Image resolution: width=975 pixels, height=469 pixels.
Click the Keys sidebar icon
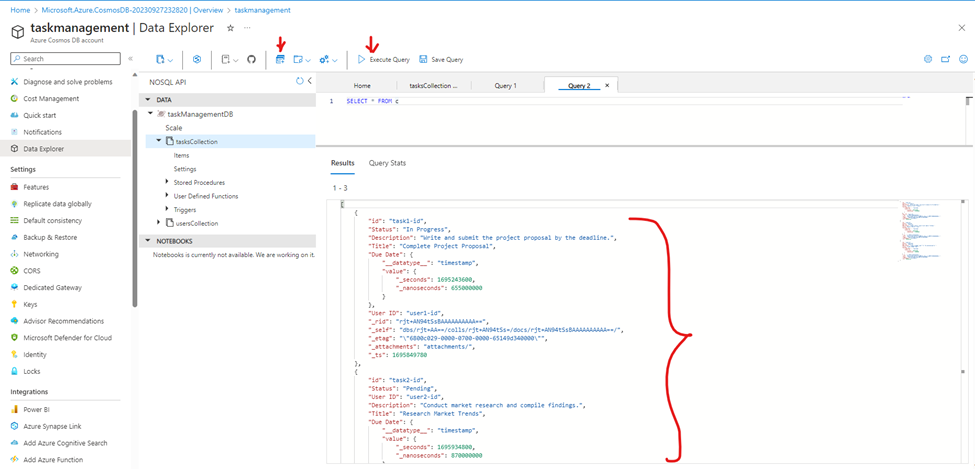[x=15, y=304]
